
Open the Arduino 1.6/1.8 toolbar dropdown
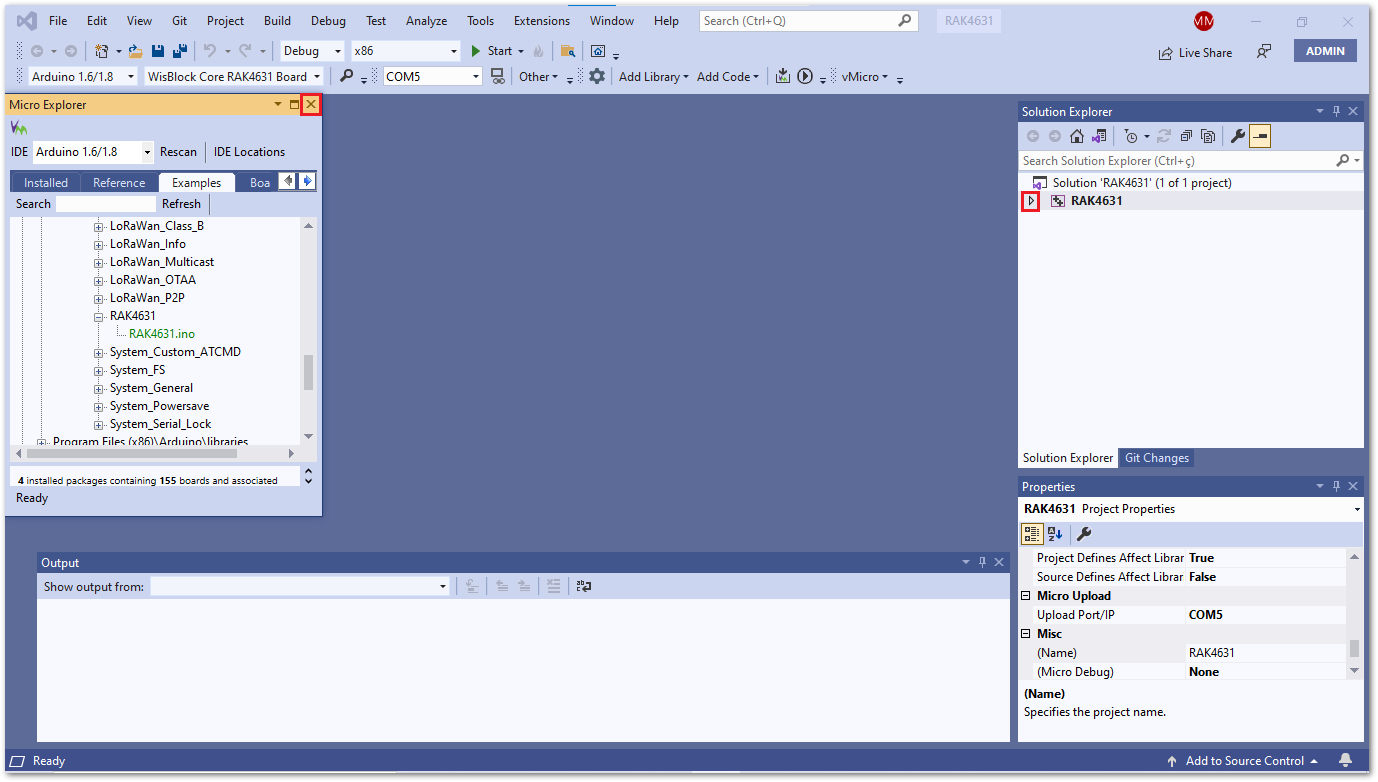83,77
